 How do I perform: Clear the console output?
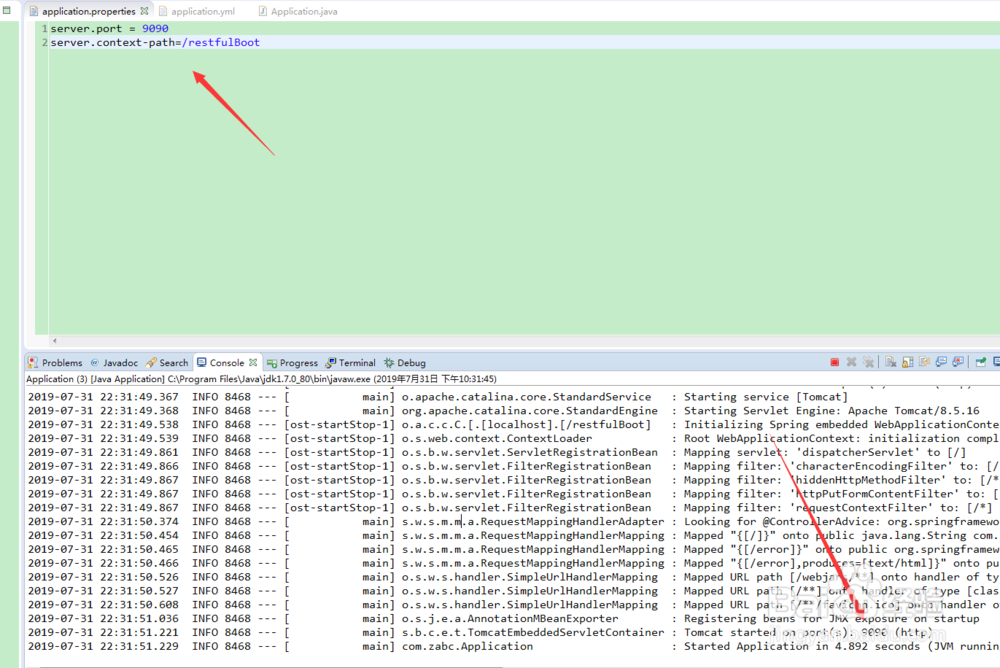[891, 362]
